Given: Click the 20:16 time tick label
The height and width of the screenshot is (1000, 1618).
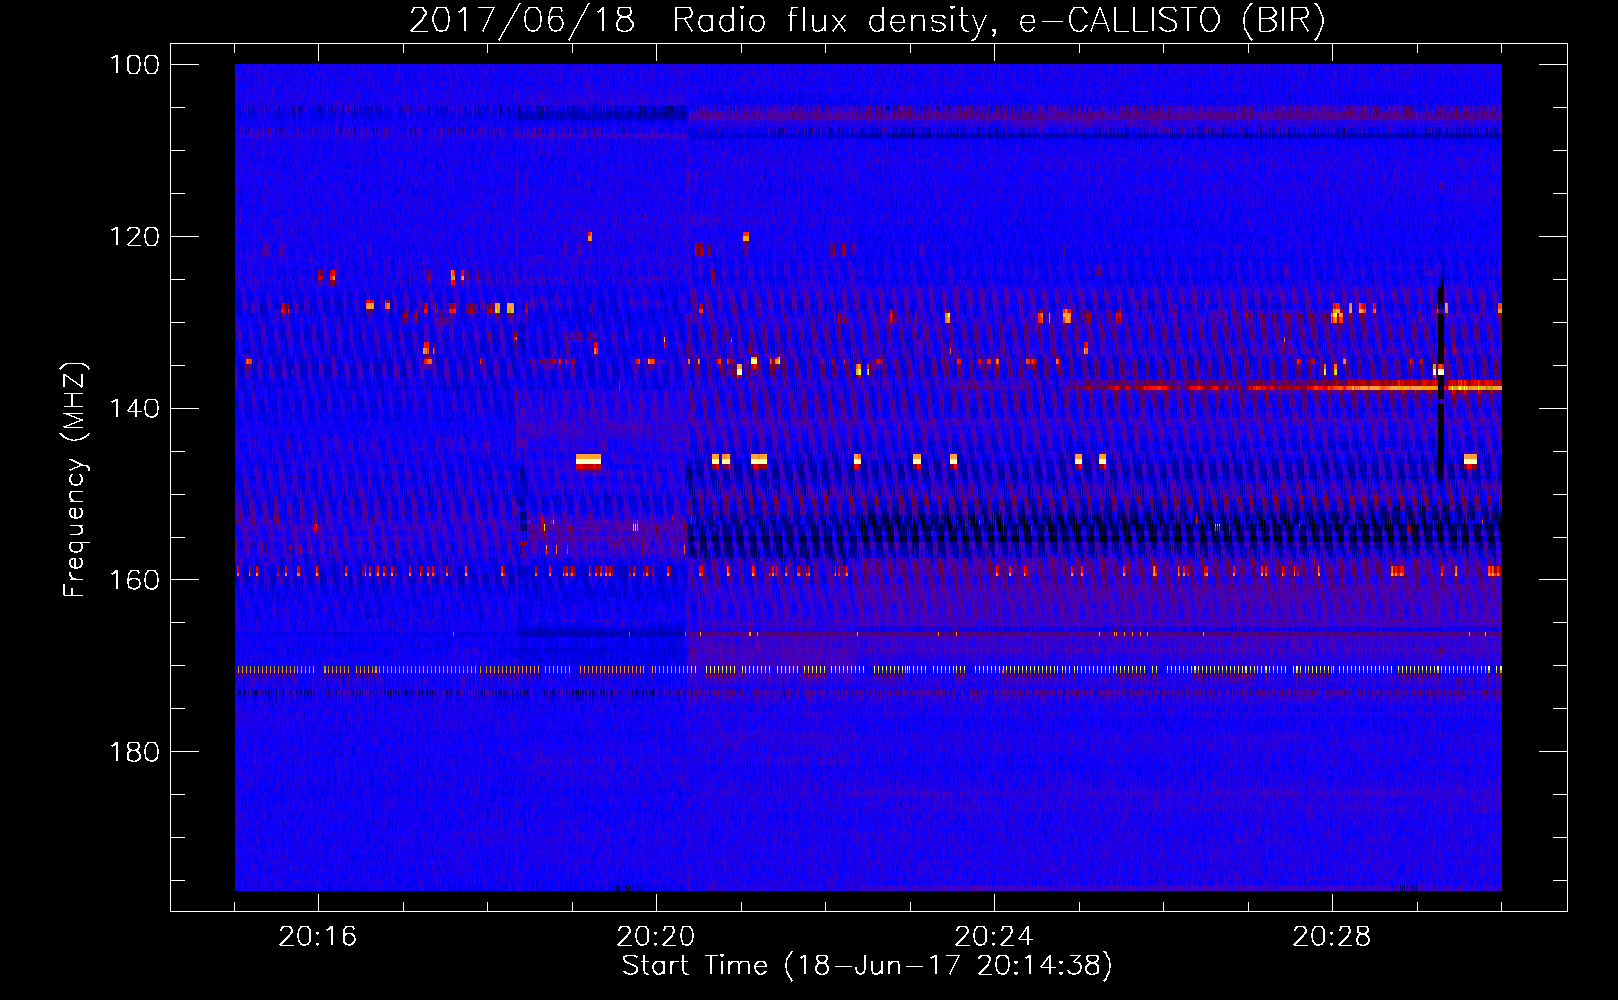Looking at the screenshot, I should click(318, 937).
